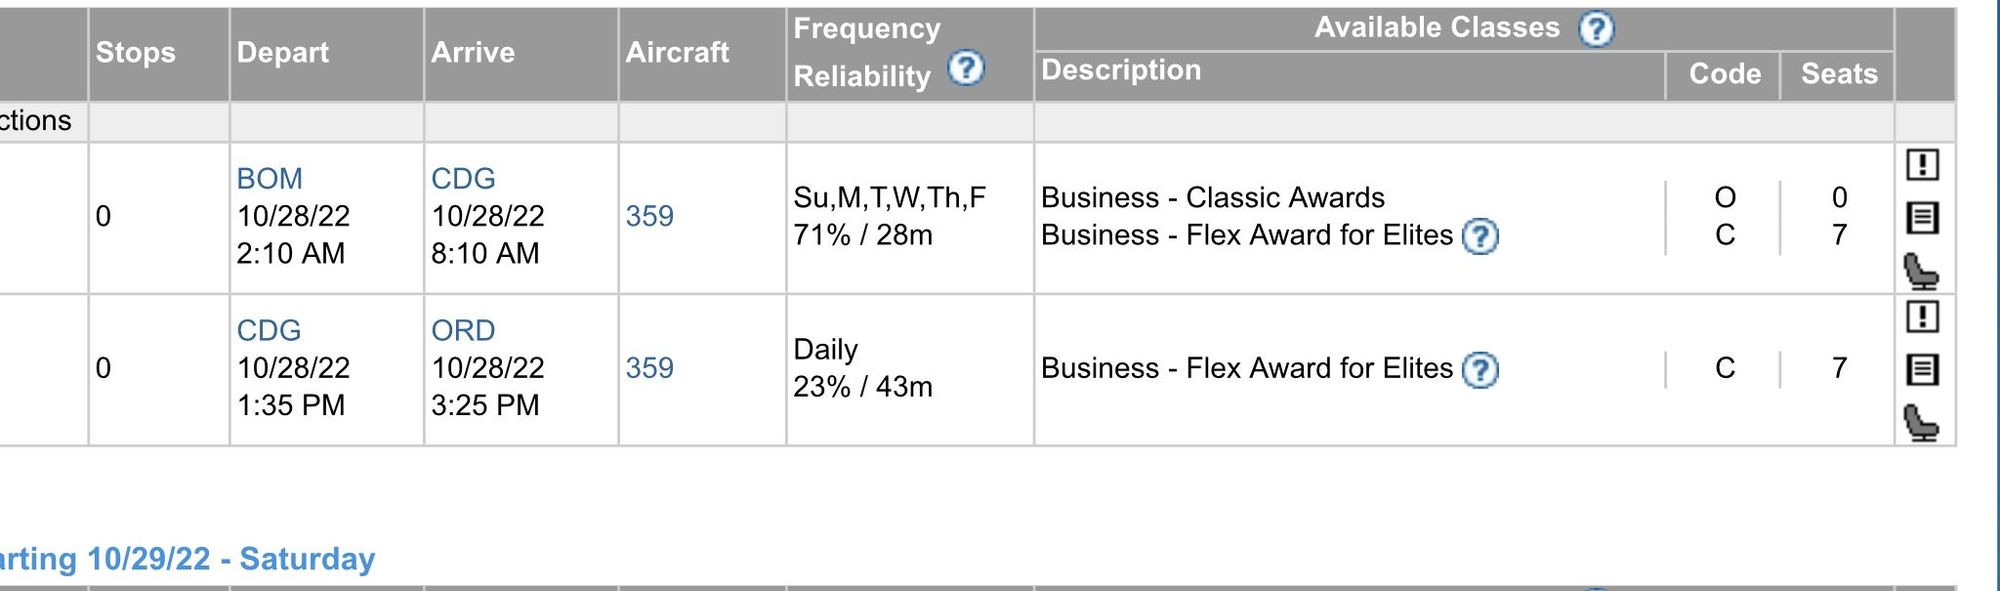Open the BOM departure airport link
The width and height of the screenshot is (2000, 591).
269,178
